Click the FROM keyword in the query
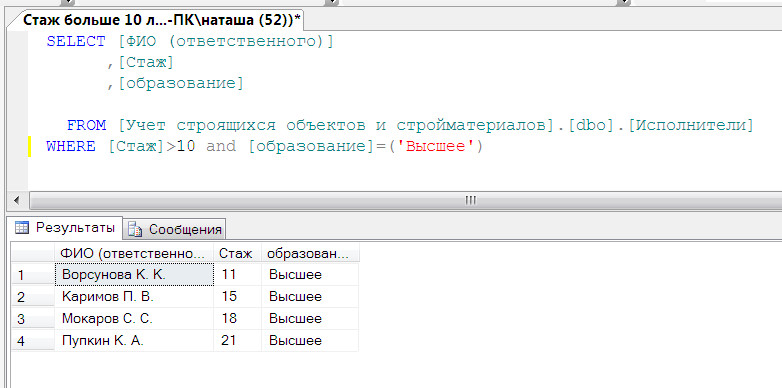This screenshot has height=388, width=782. [x=86, y=125]
